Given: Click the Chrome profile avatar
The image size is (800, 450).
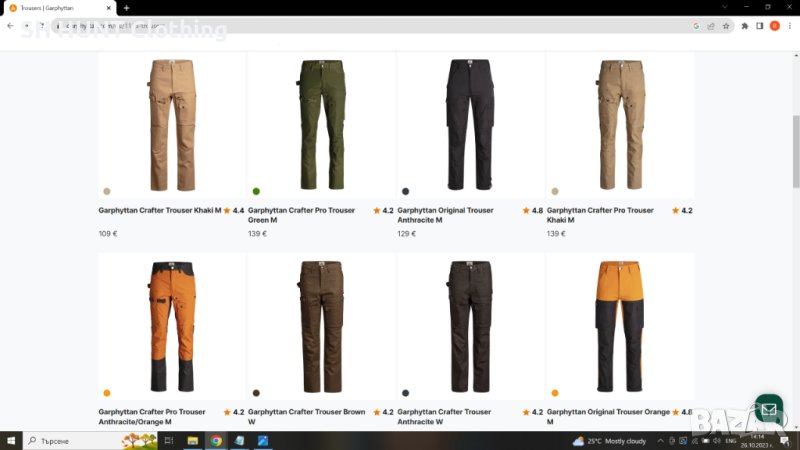Looking at the screenshot, I should point(774,26).
